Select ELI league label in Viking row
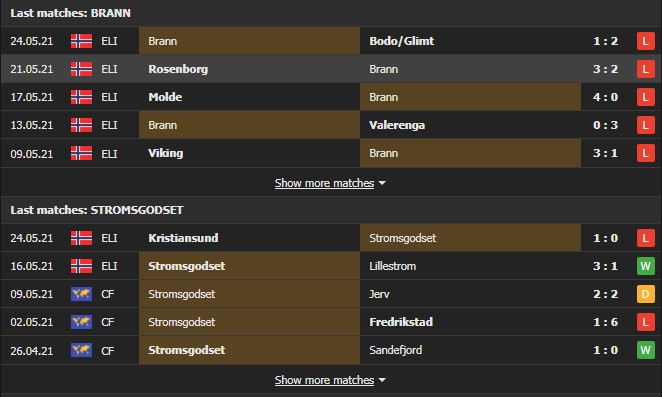 pos(109,154)
